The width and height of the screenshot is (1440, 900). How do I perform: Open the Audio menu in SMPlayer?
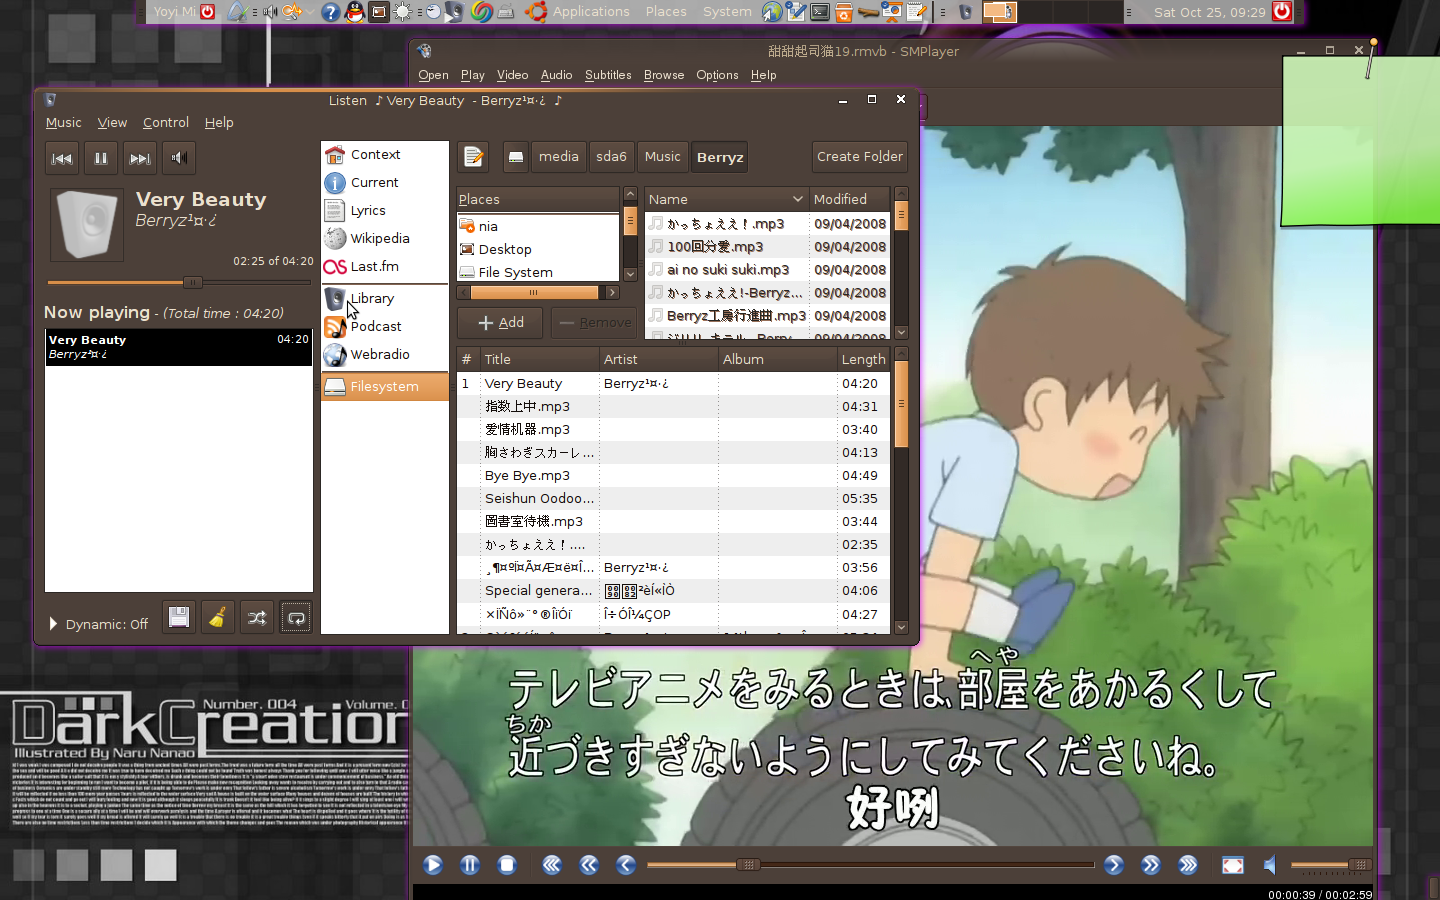point(556,75)
